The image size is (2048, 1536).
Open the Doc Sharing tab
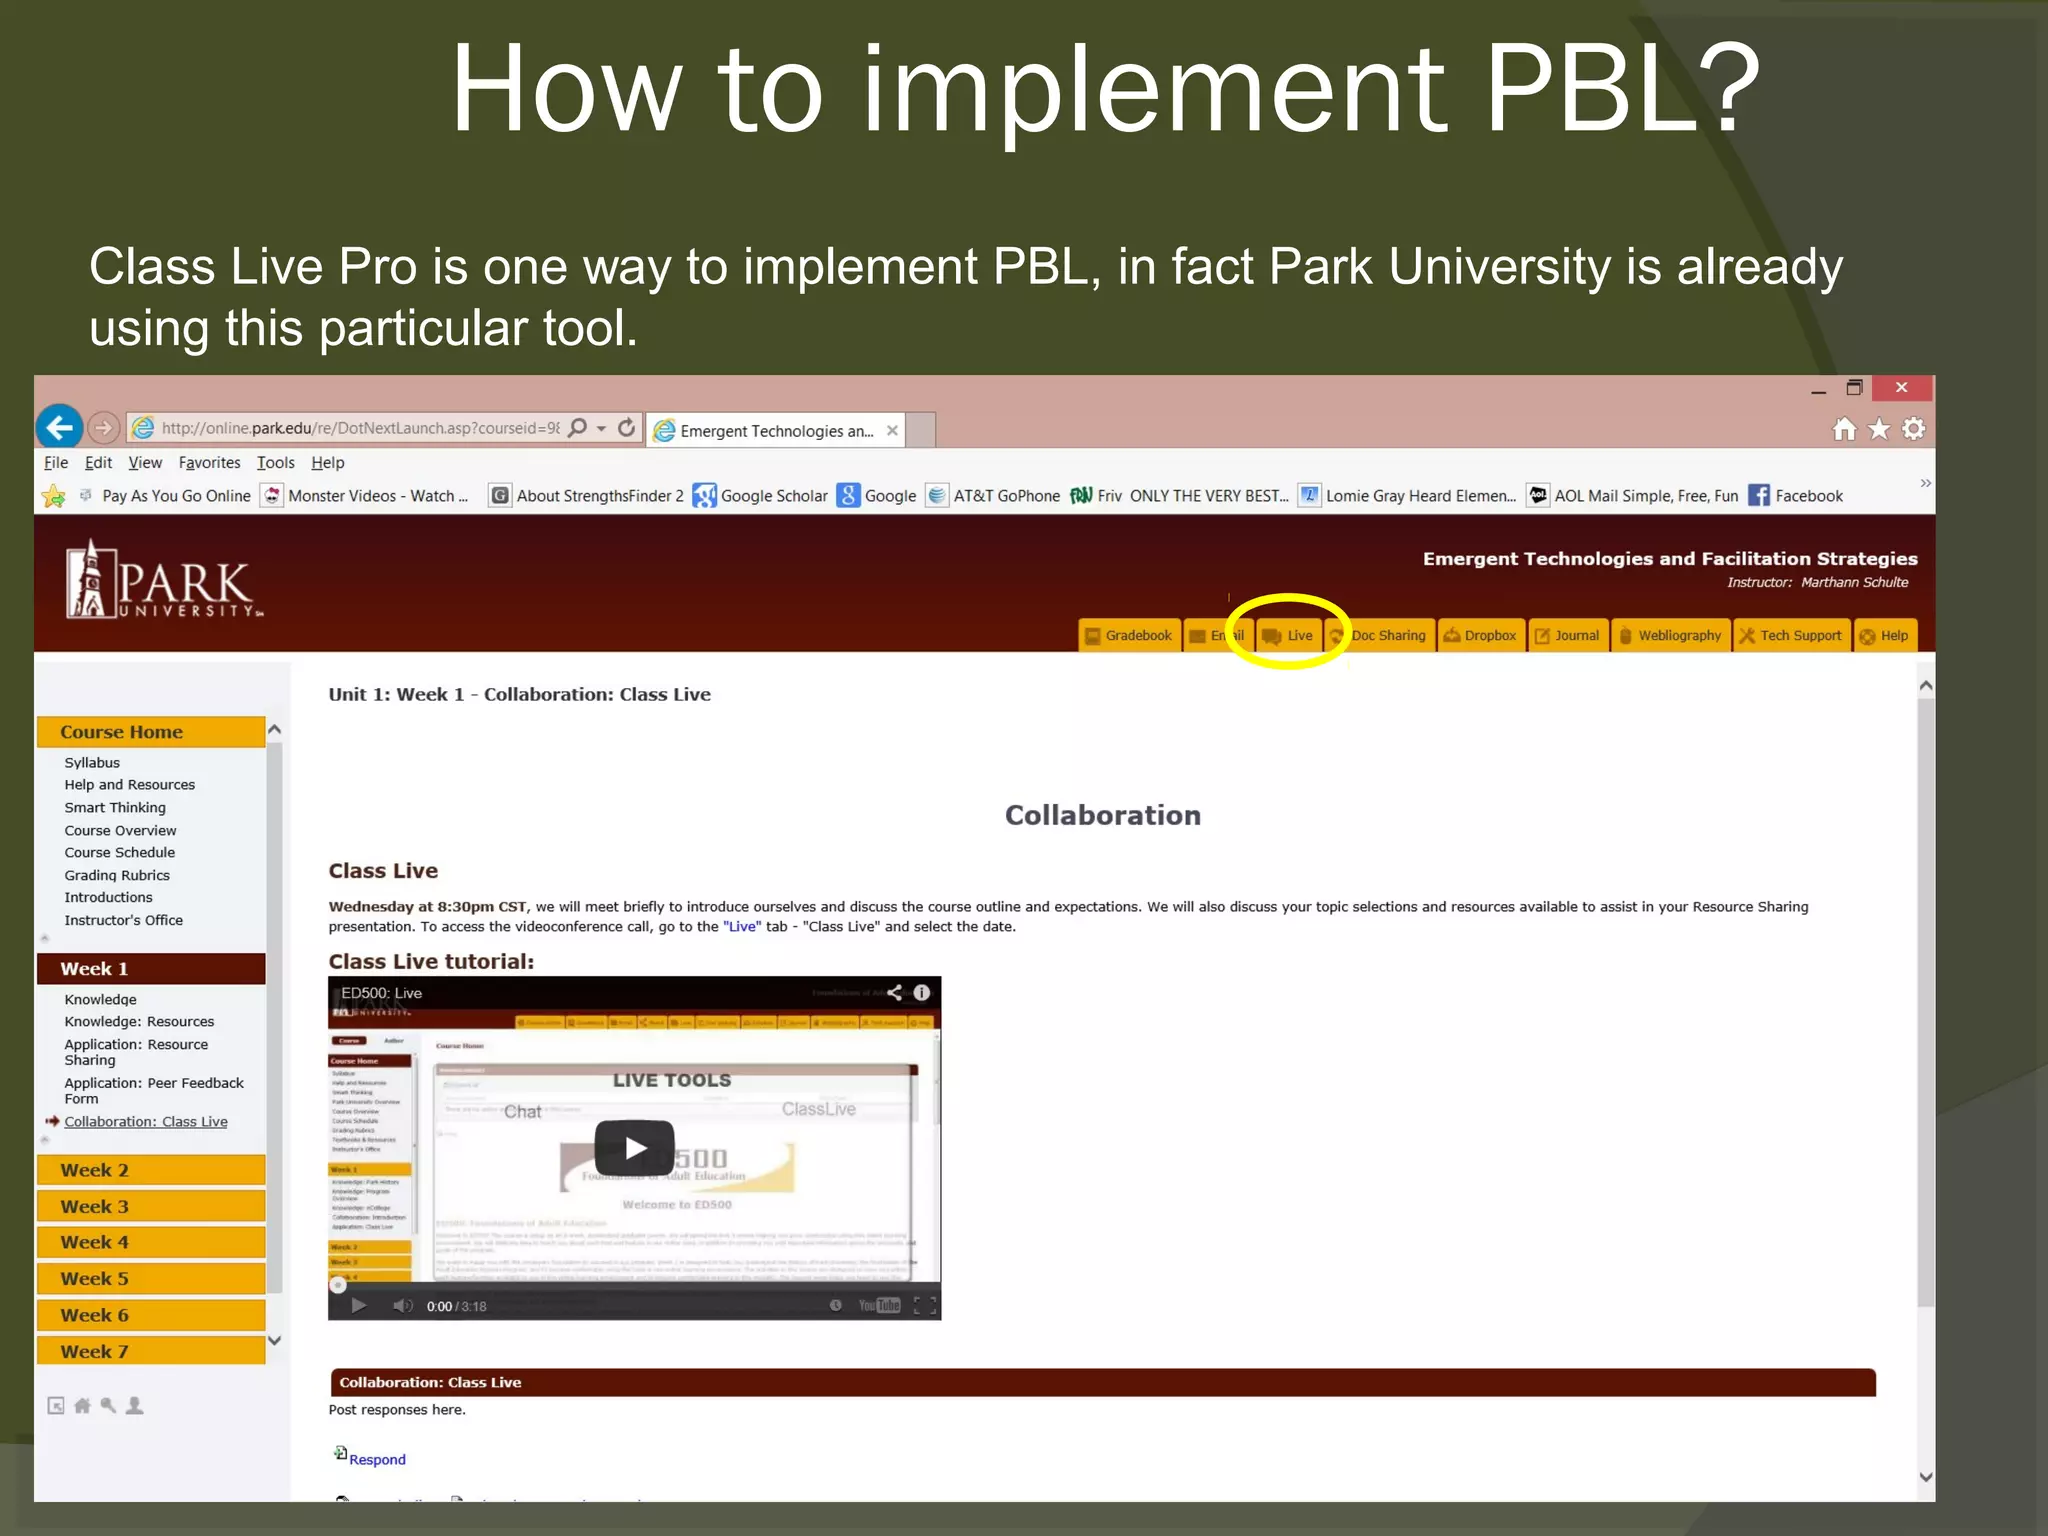(1379, 636)
